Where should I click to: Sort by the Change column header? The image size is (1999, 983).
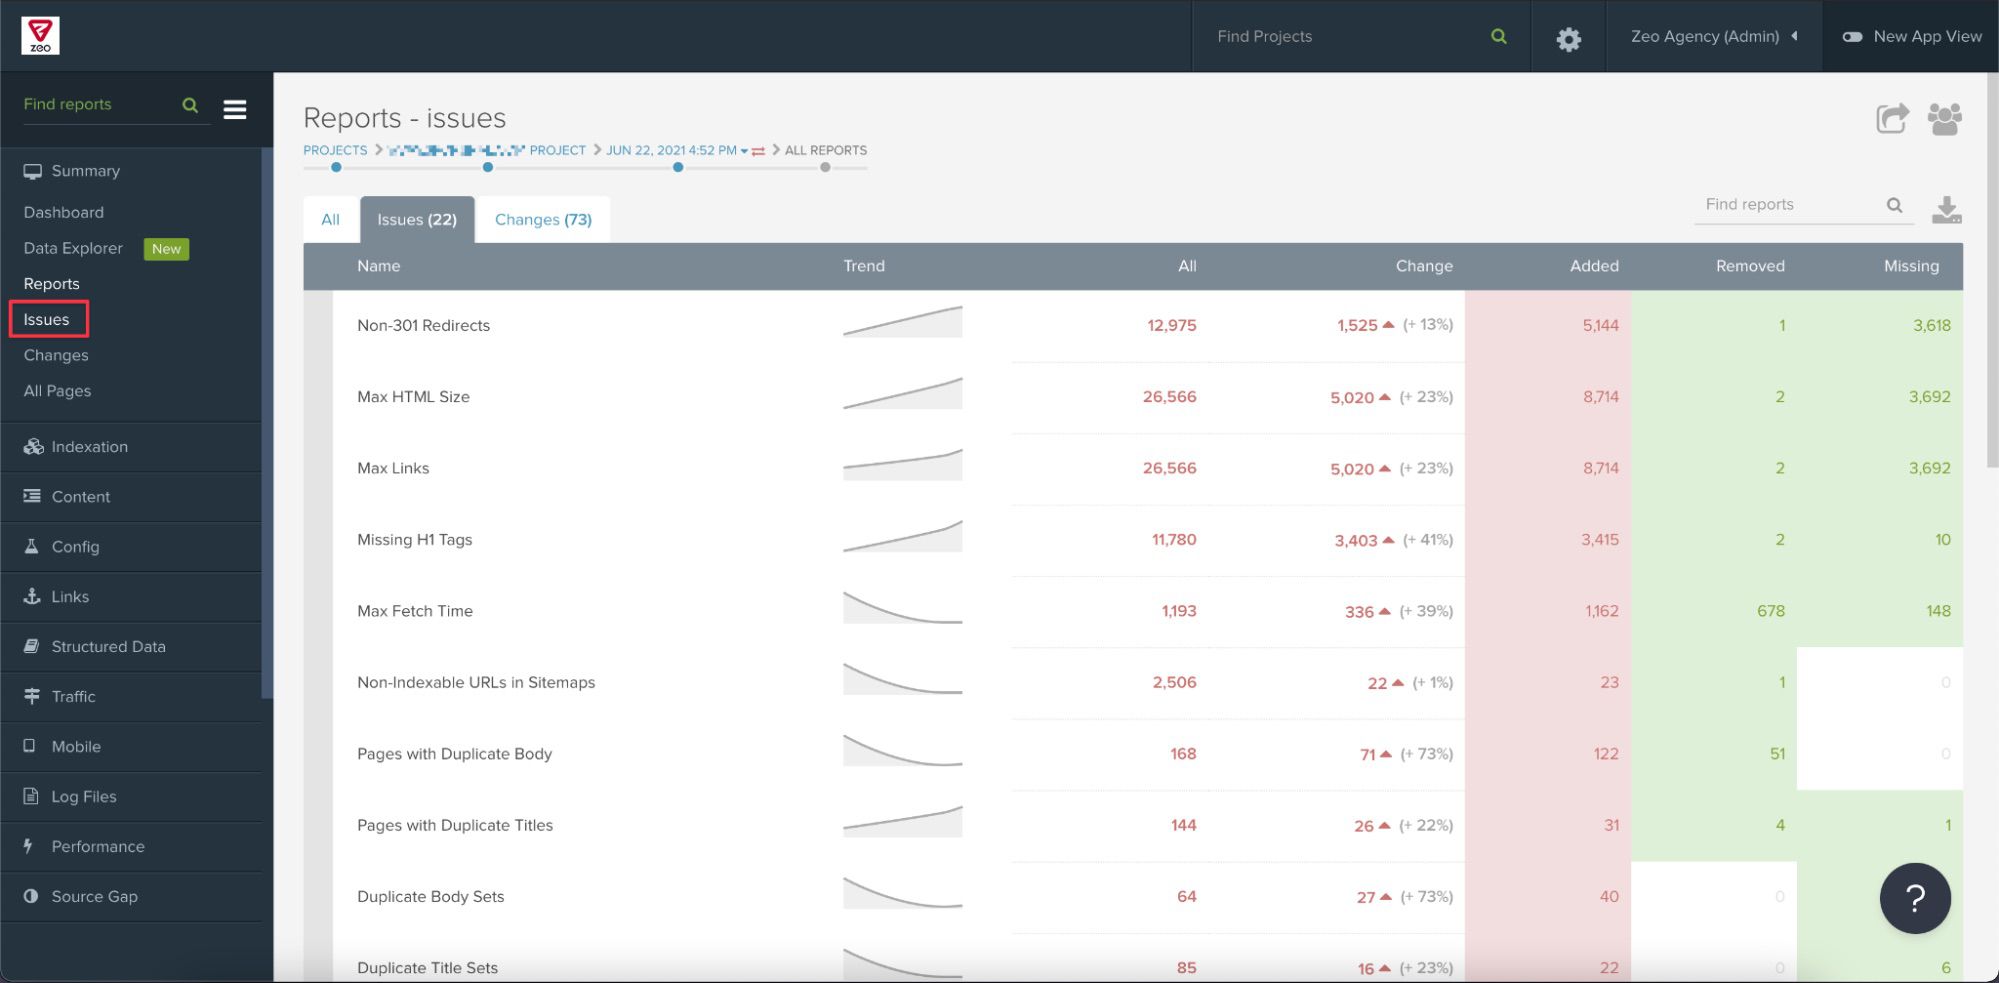coord(1424,266)
